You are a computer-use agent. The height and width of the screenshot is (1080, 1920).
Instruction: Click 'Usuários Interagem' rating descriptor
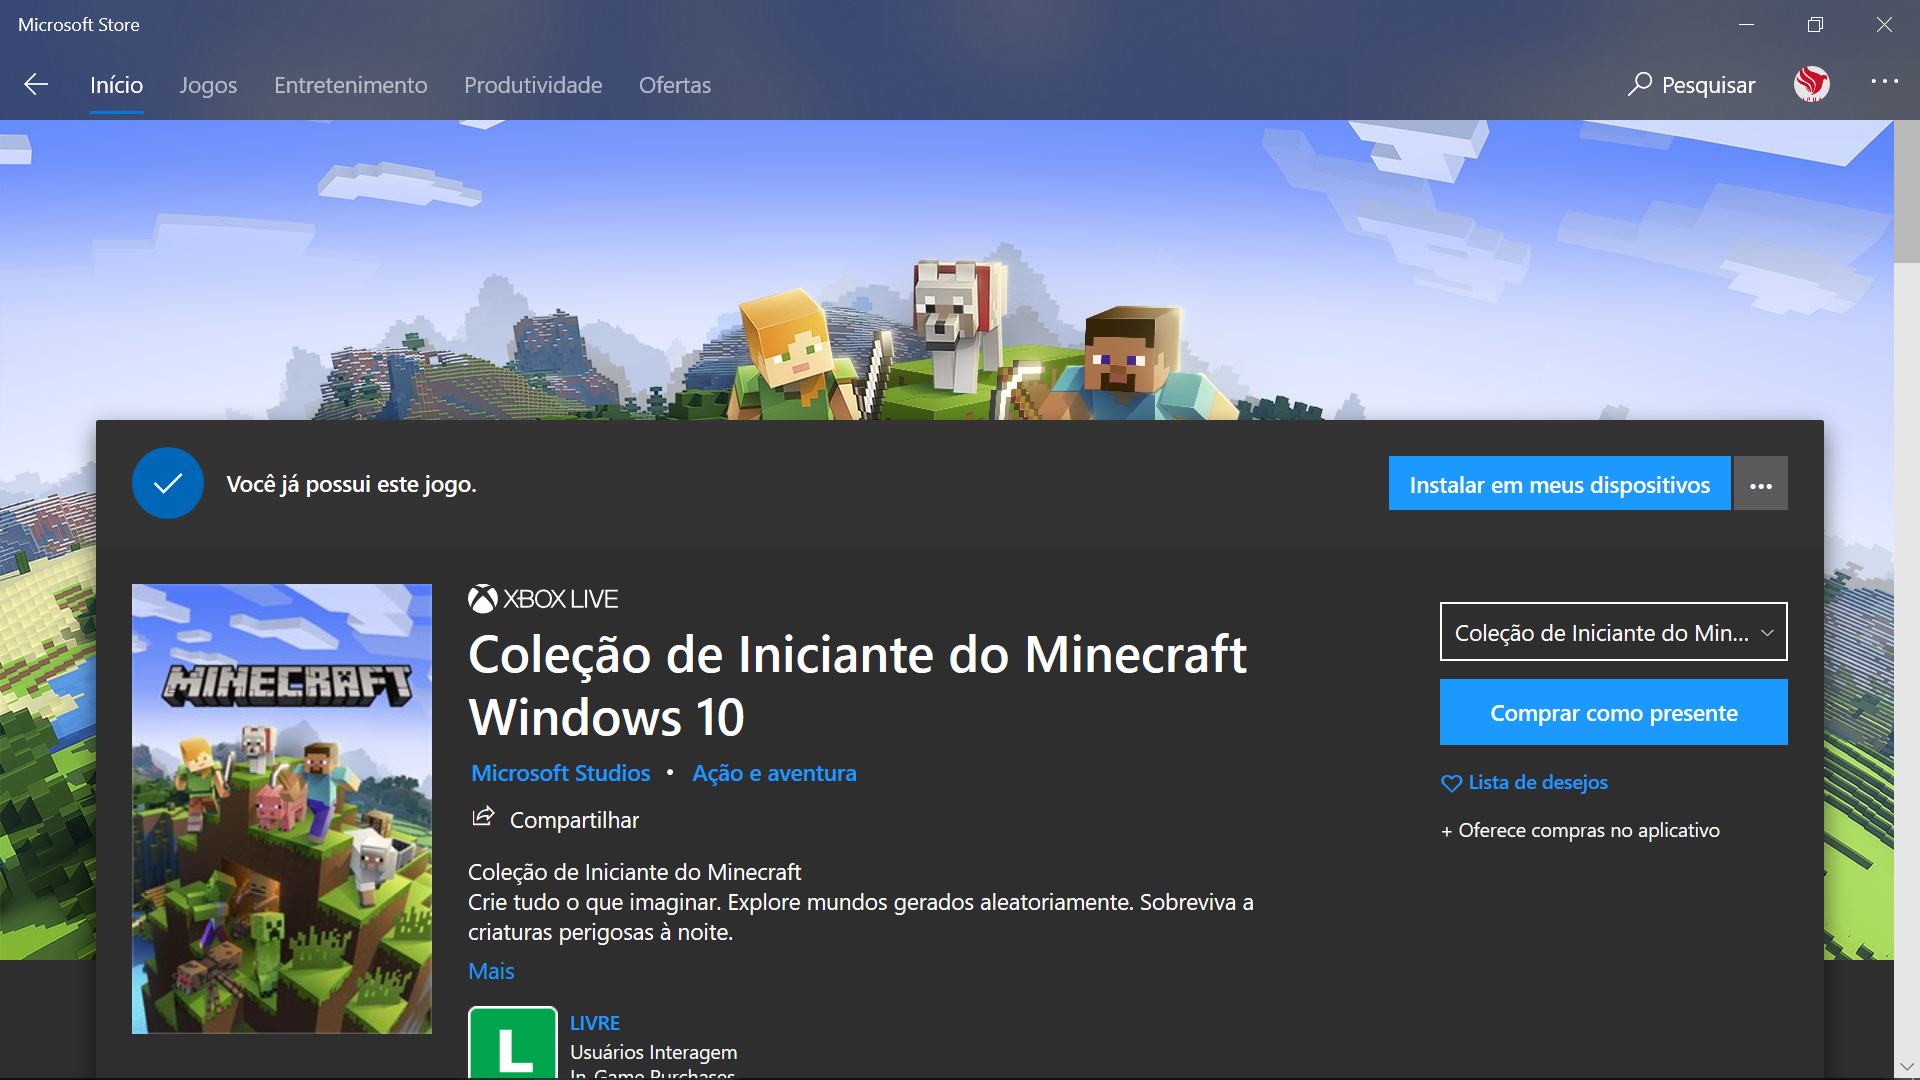[653, 1052]
